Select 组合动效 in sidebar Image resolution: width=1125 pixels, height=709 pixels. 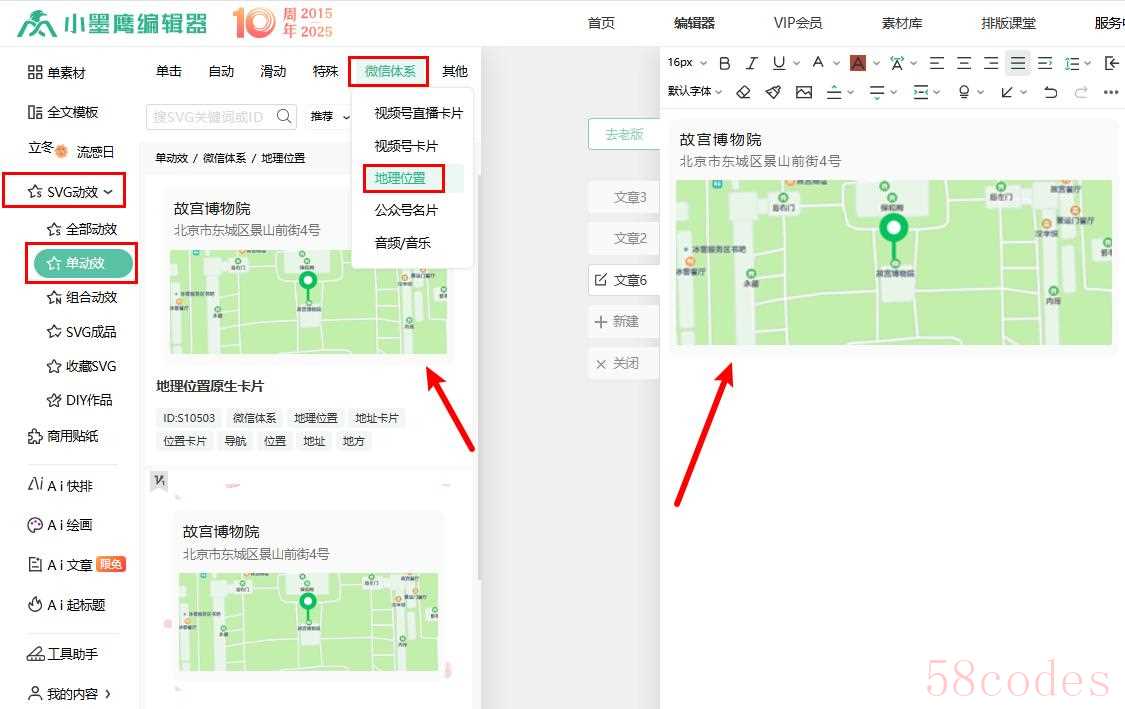click(x=82, y=297)
